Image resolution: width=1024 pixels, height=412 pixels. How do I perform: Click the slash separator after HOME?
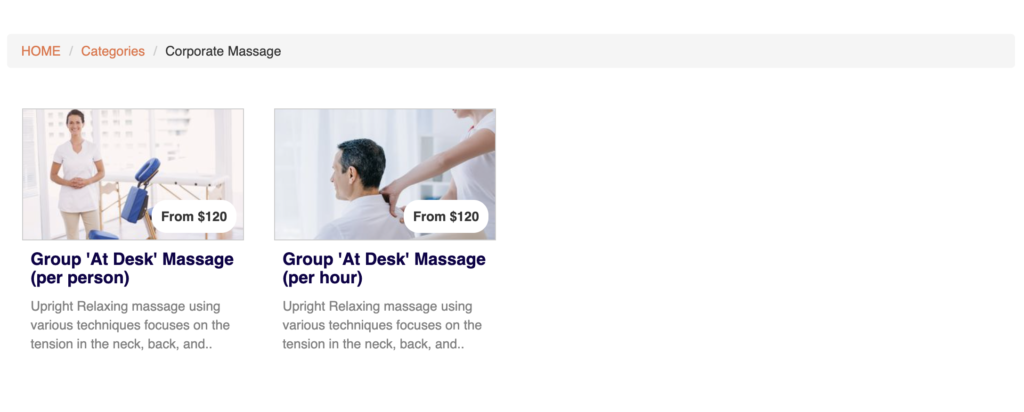point(71,51)
